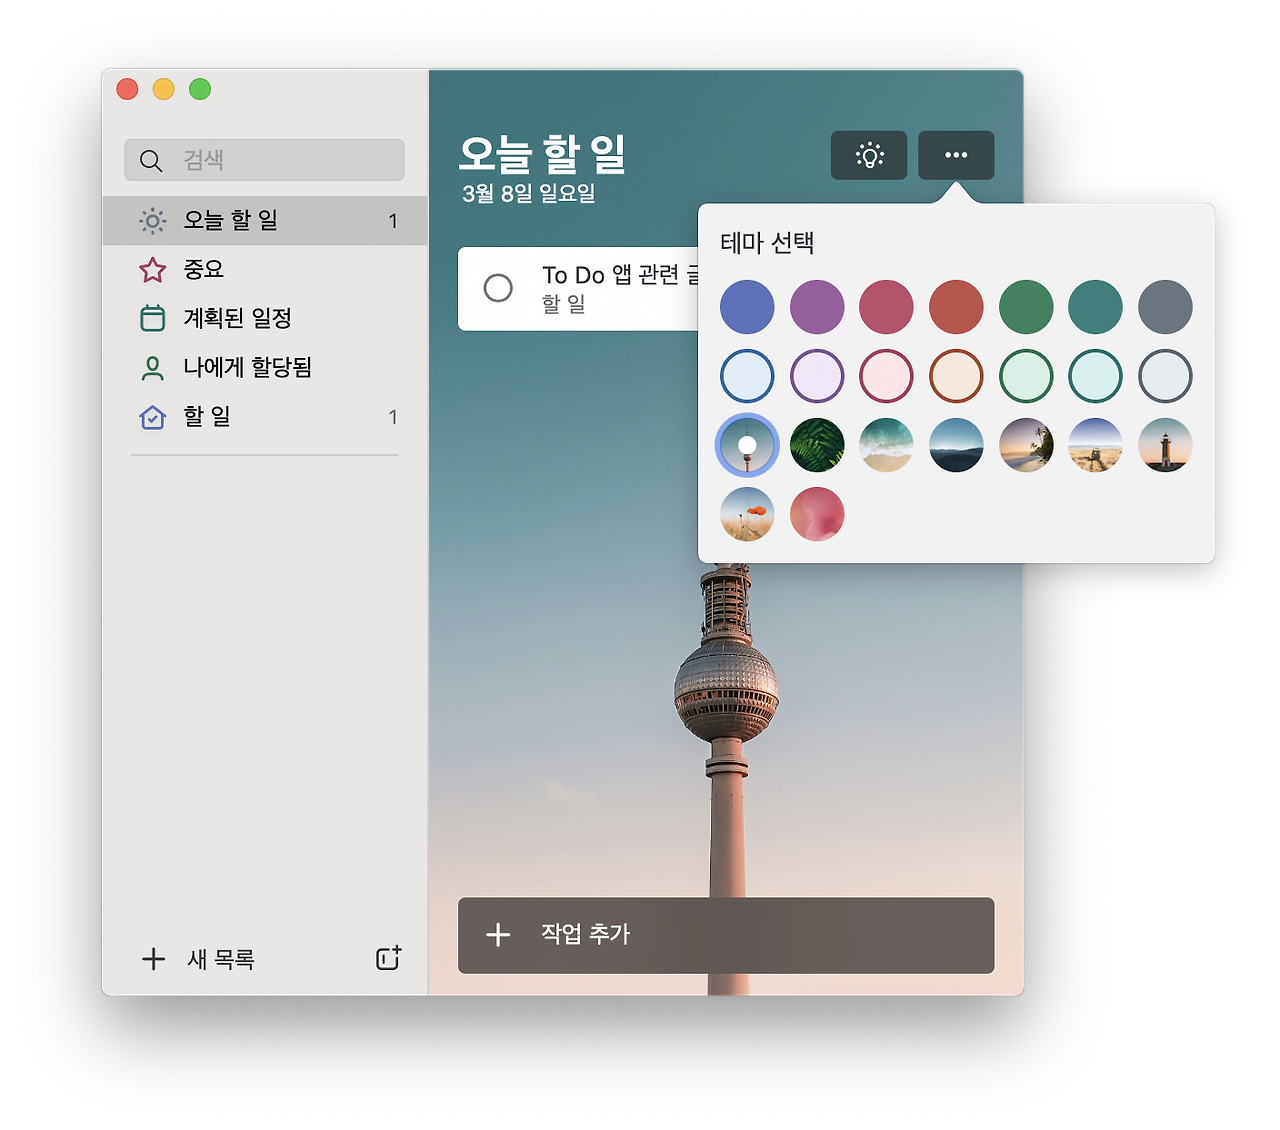Click the magnifier icon in the search bar
Screen dimensions: 1280x1130
point(151,160)
